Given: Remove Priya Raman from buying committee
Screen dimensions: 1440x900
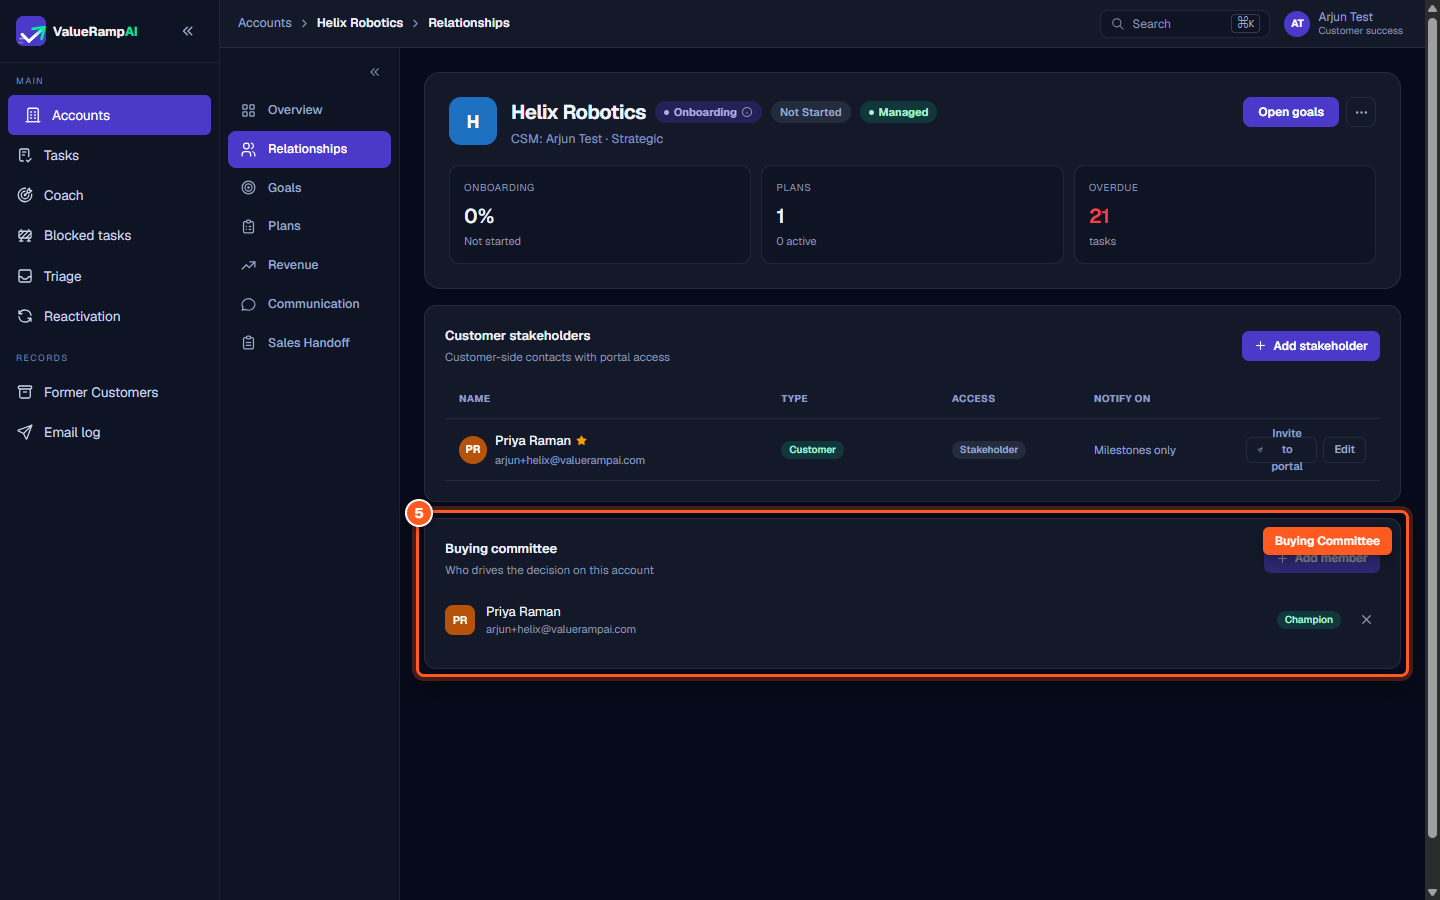Looking at the screenshot, I should [x=1366, y=620].
